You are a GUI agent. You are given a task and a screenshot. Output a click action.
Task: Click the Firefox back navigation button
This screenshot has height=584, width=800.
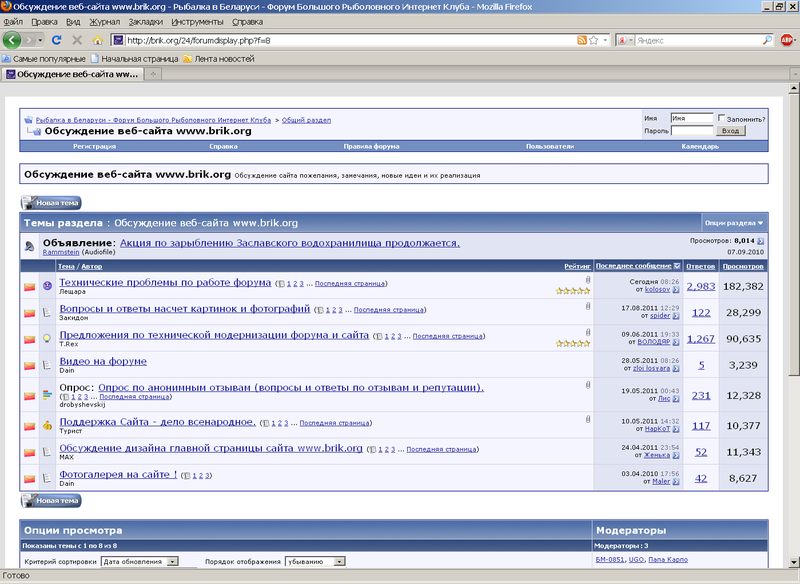point(13,40)
